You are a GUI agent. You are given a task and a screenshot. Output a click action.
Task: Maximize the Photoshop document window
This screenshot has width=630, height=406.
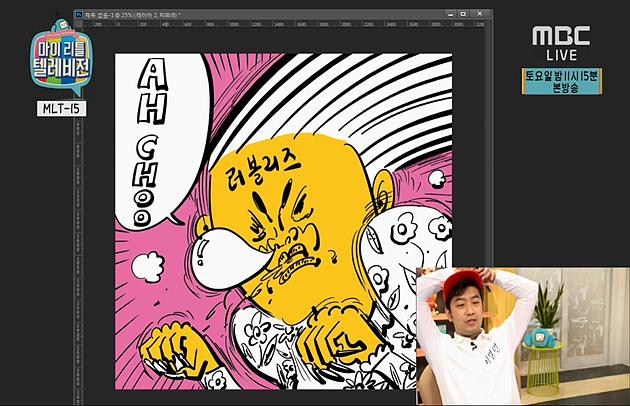pos(463,14)
